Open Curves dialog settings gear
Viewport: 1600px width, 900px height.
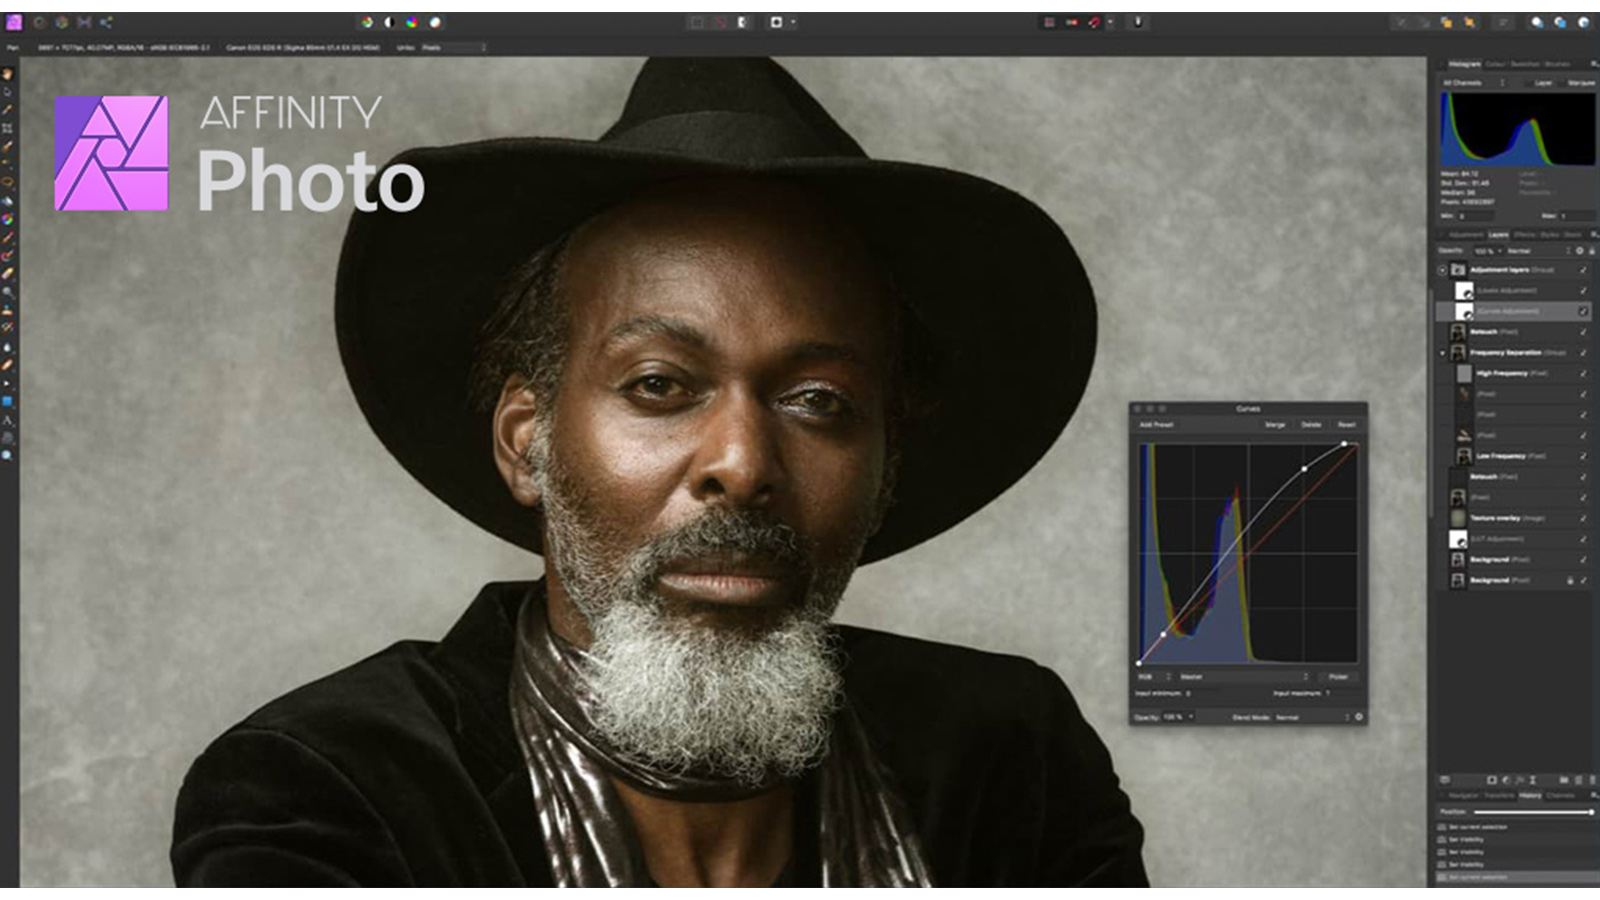(x=1358, y=717)
